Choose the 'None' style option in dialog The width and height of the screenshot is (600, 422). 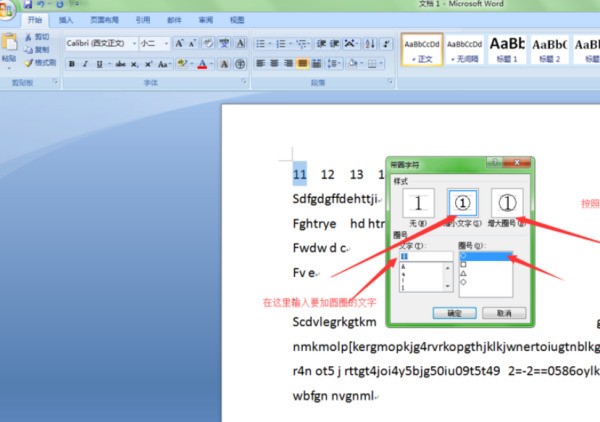pyautogui.click(x=417, y=203)
